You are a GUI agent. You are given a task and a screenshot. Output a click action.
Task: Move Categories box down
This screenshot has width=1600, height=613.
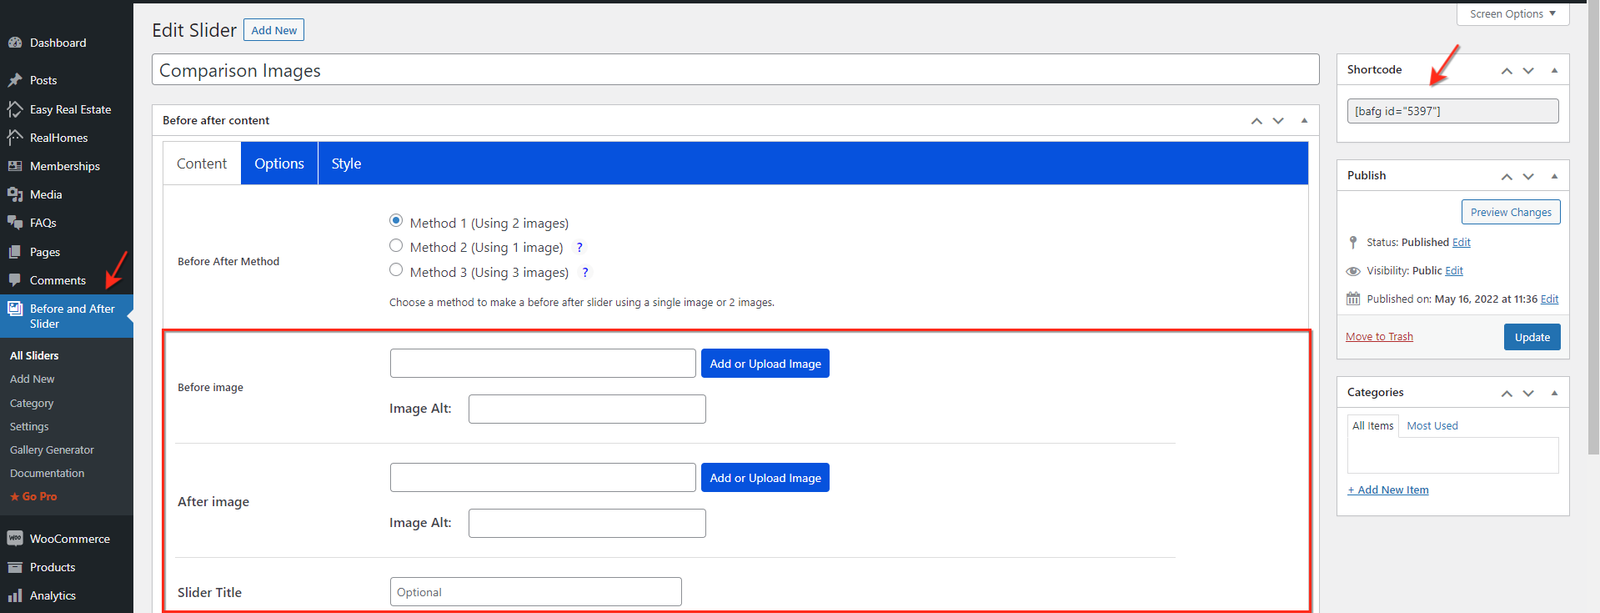(x=1528, y=394)
